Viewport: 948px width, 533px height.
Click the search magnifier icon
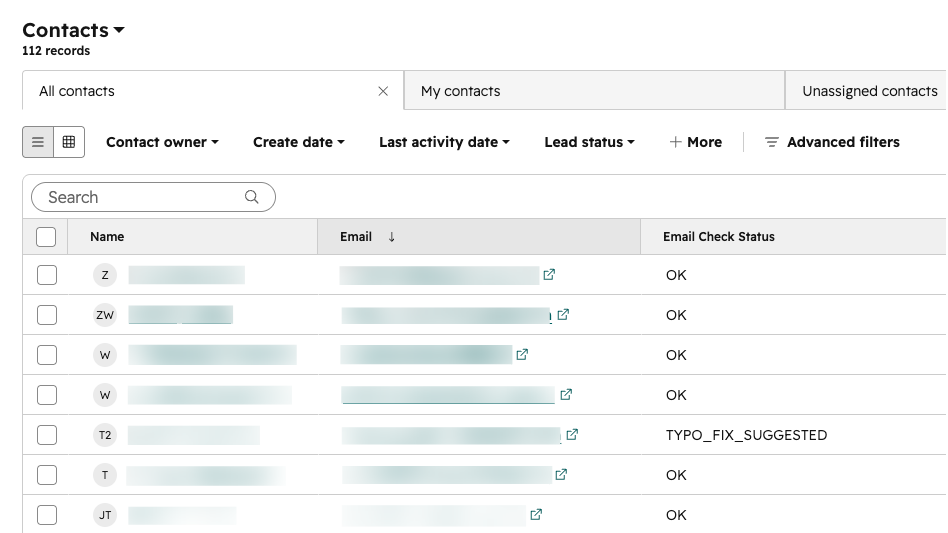[x=252, y=197]
